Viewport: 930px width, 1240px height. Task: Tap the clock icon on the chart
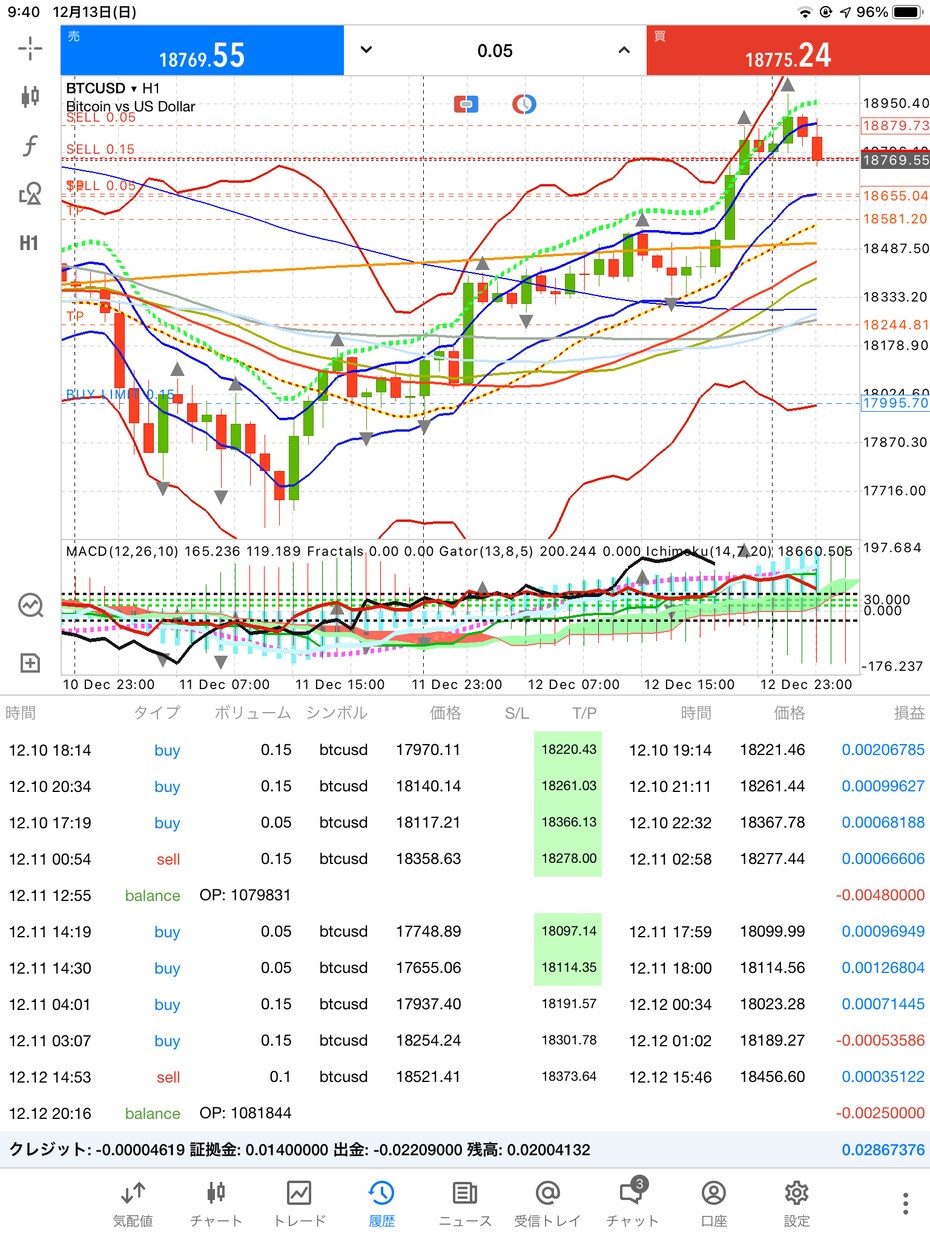click(x=524, y=104)
